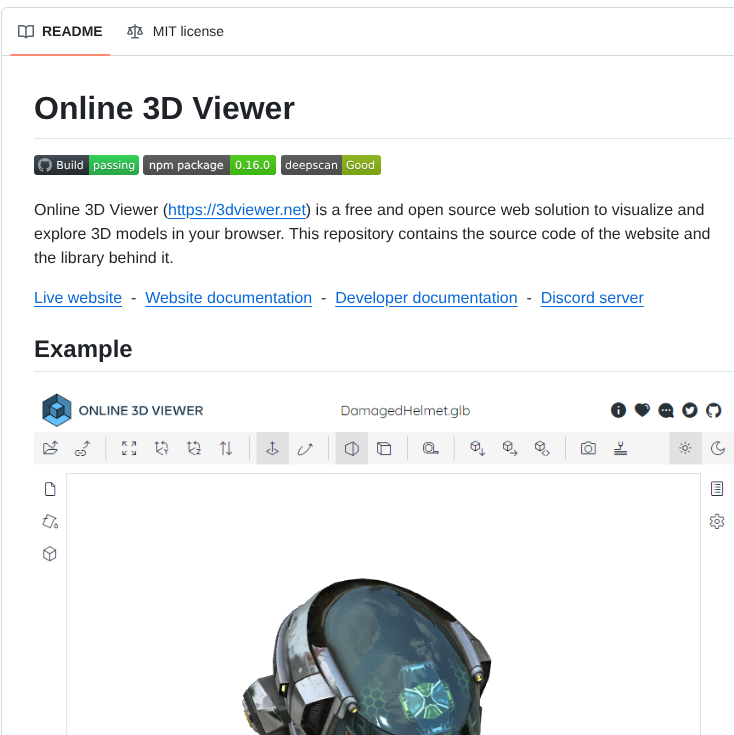This screenshot has height=735, width=734.
Task: Click the heart donate icon
Action: [642, 410]
